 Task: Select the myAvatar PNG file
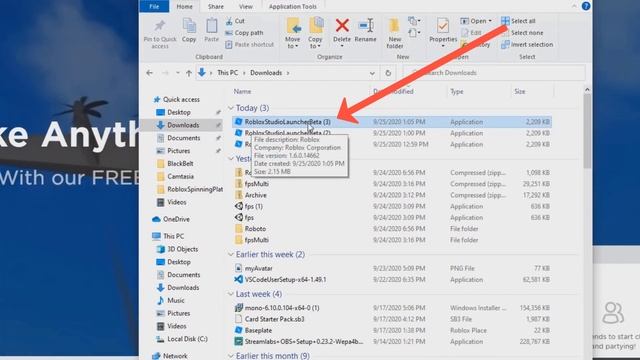coord(258,269)
